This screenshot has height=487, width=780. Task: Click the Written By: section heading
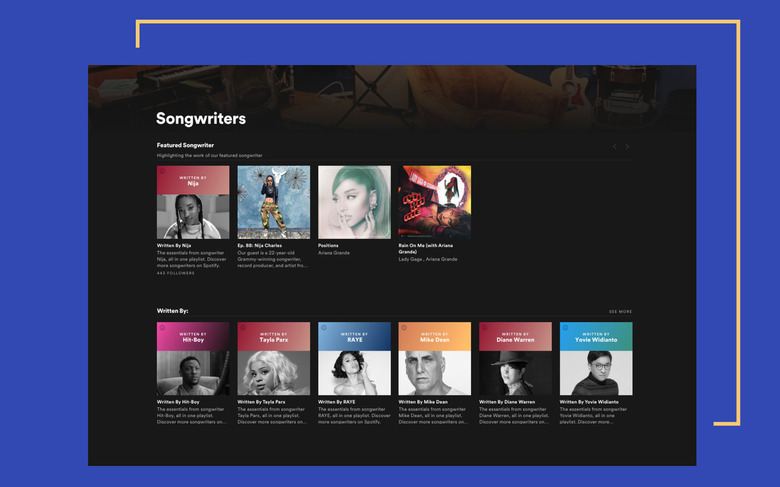[172, 311]
